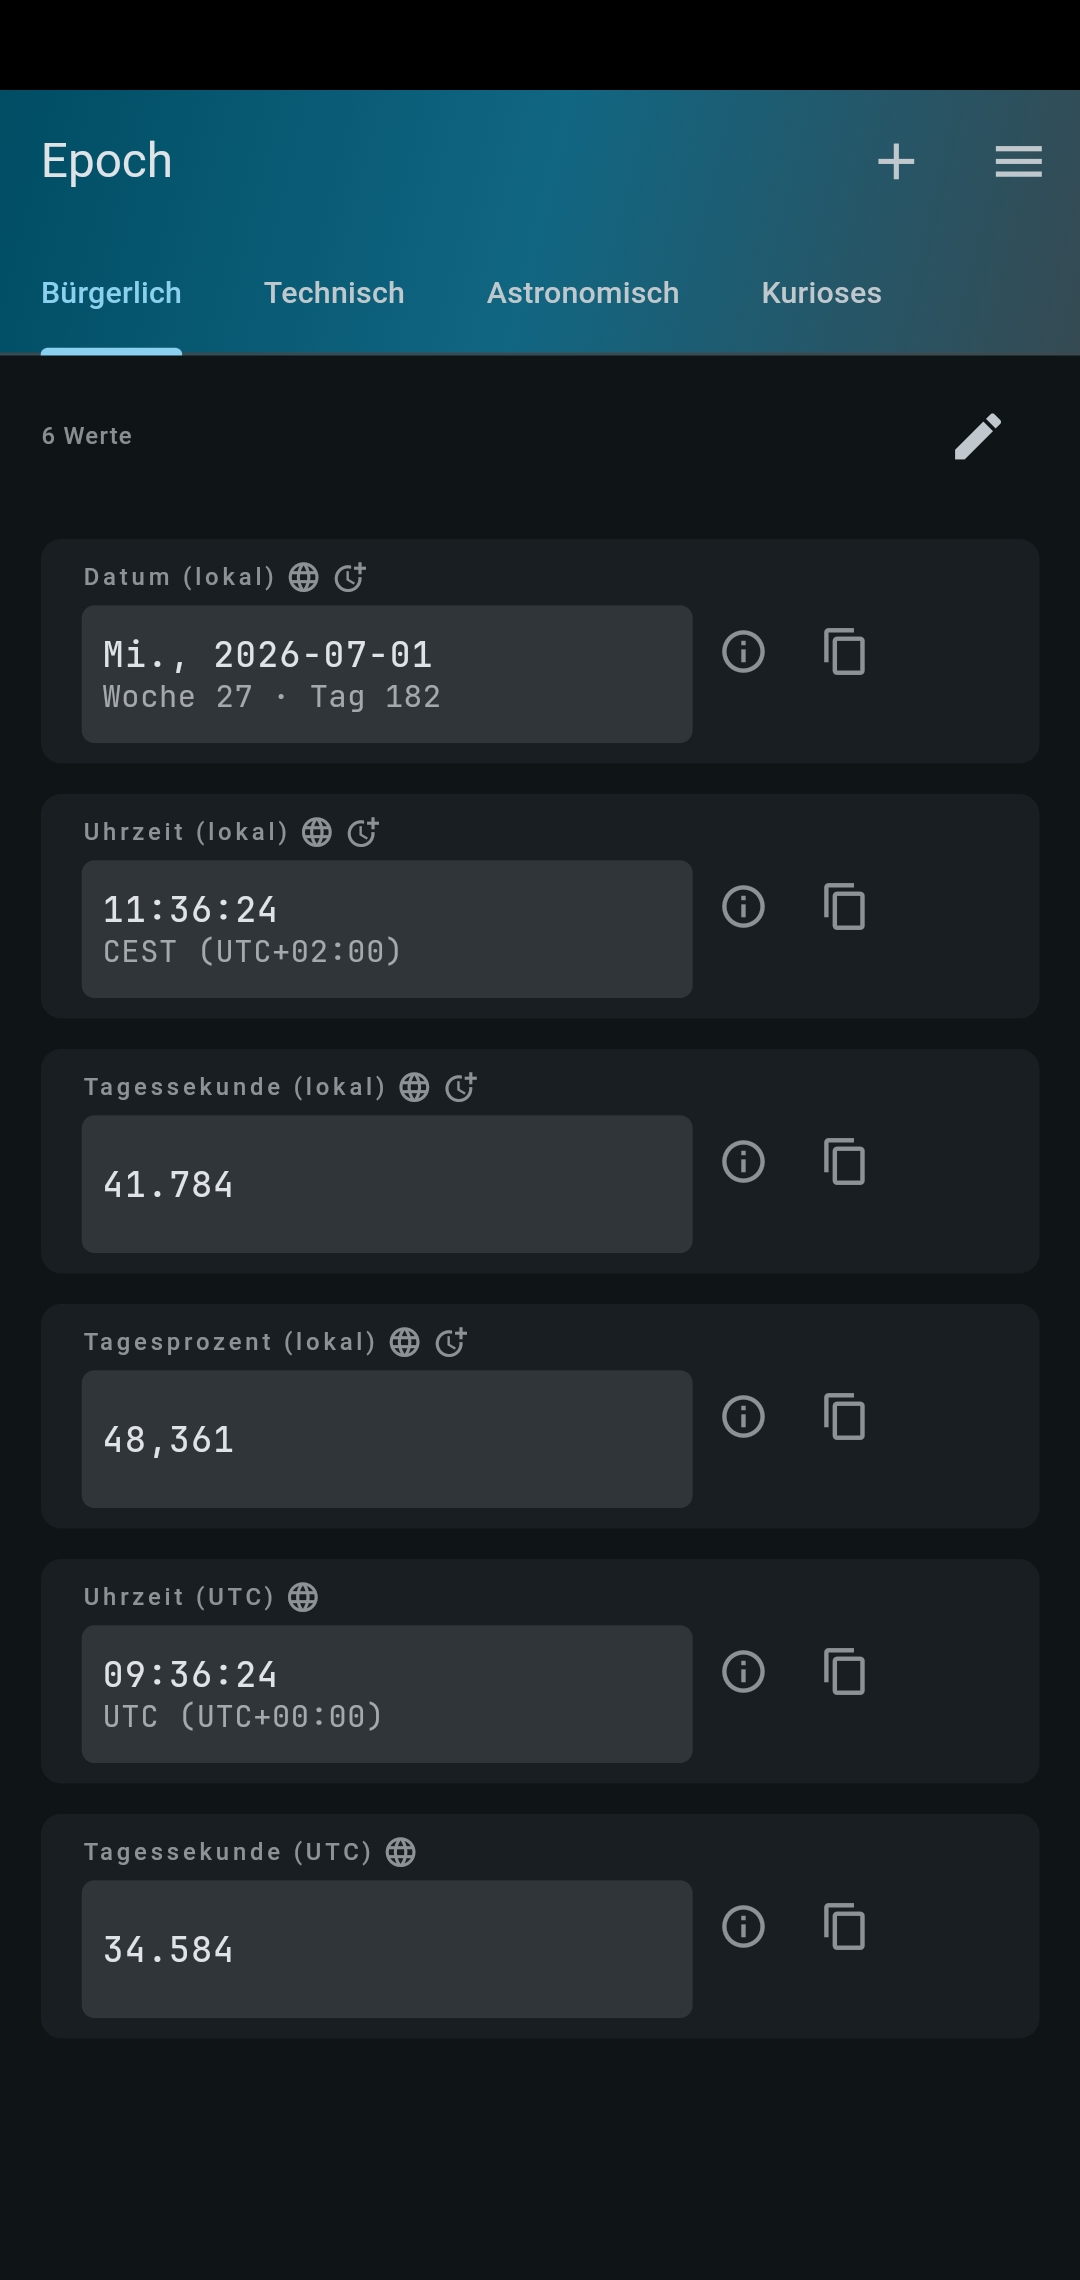Tap the 11:36:24 CEST time field
The width and height of the screenshot is (1080, 2280).
point(387,929)
